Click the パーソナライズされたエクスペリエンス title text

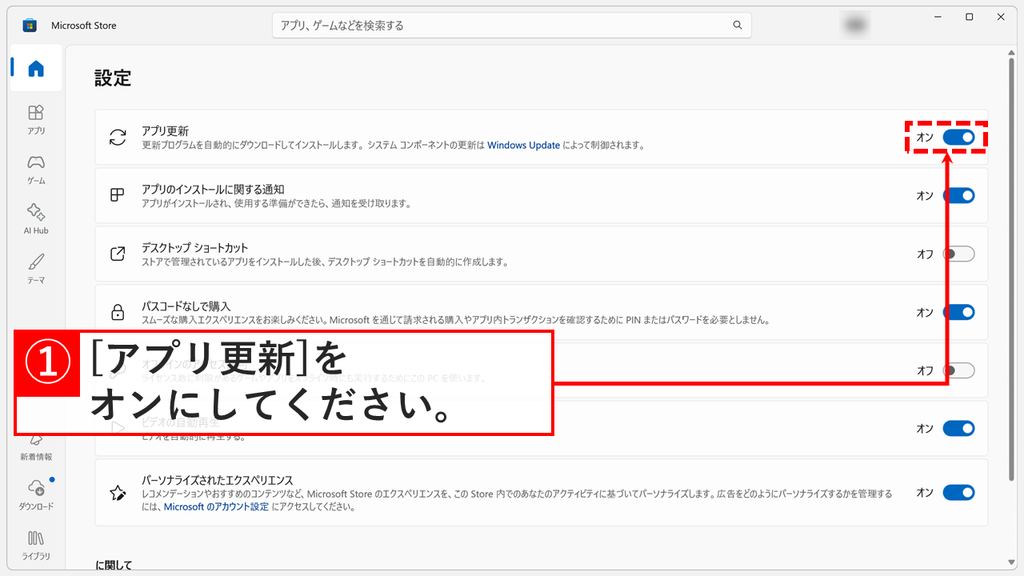pos(217,480)
